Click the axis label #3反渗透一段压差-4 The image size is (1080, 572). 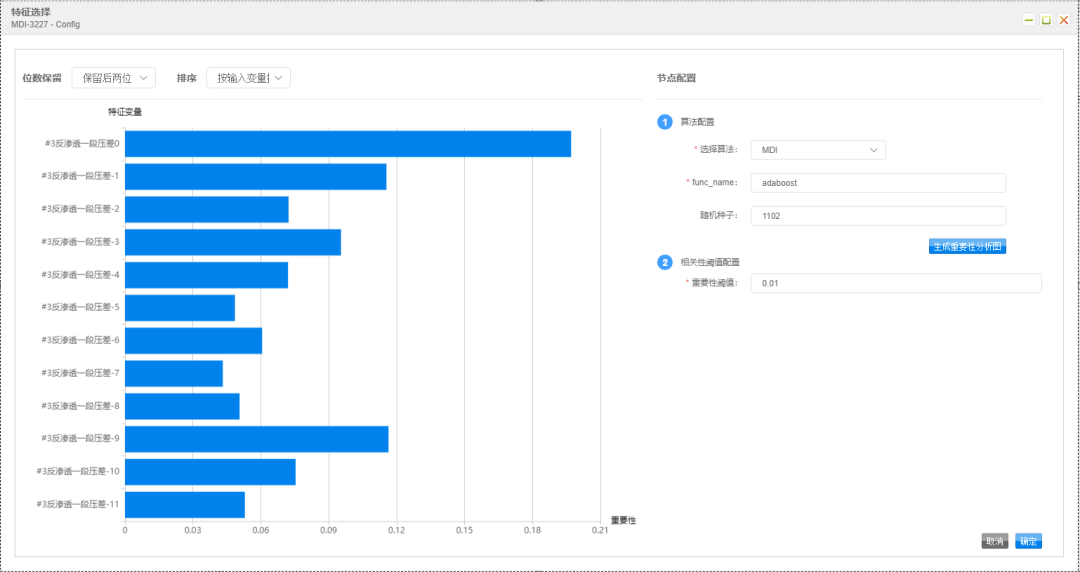[x=80, y=275]
